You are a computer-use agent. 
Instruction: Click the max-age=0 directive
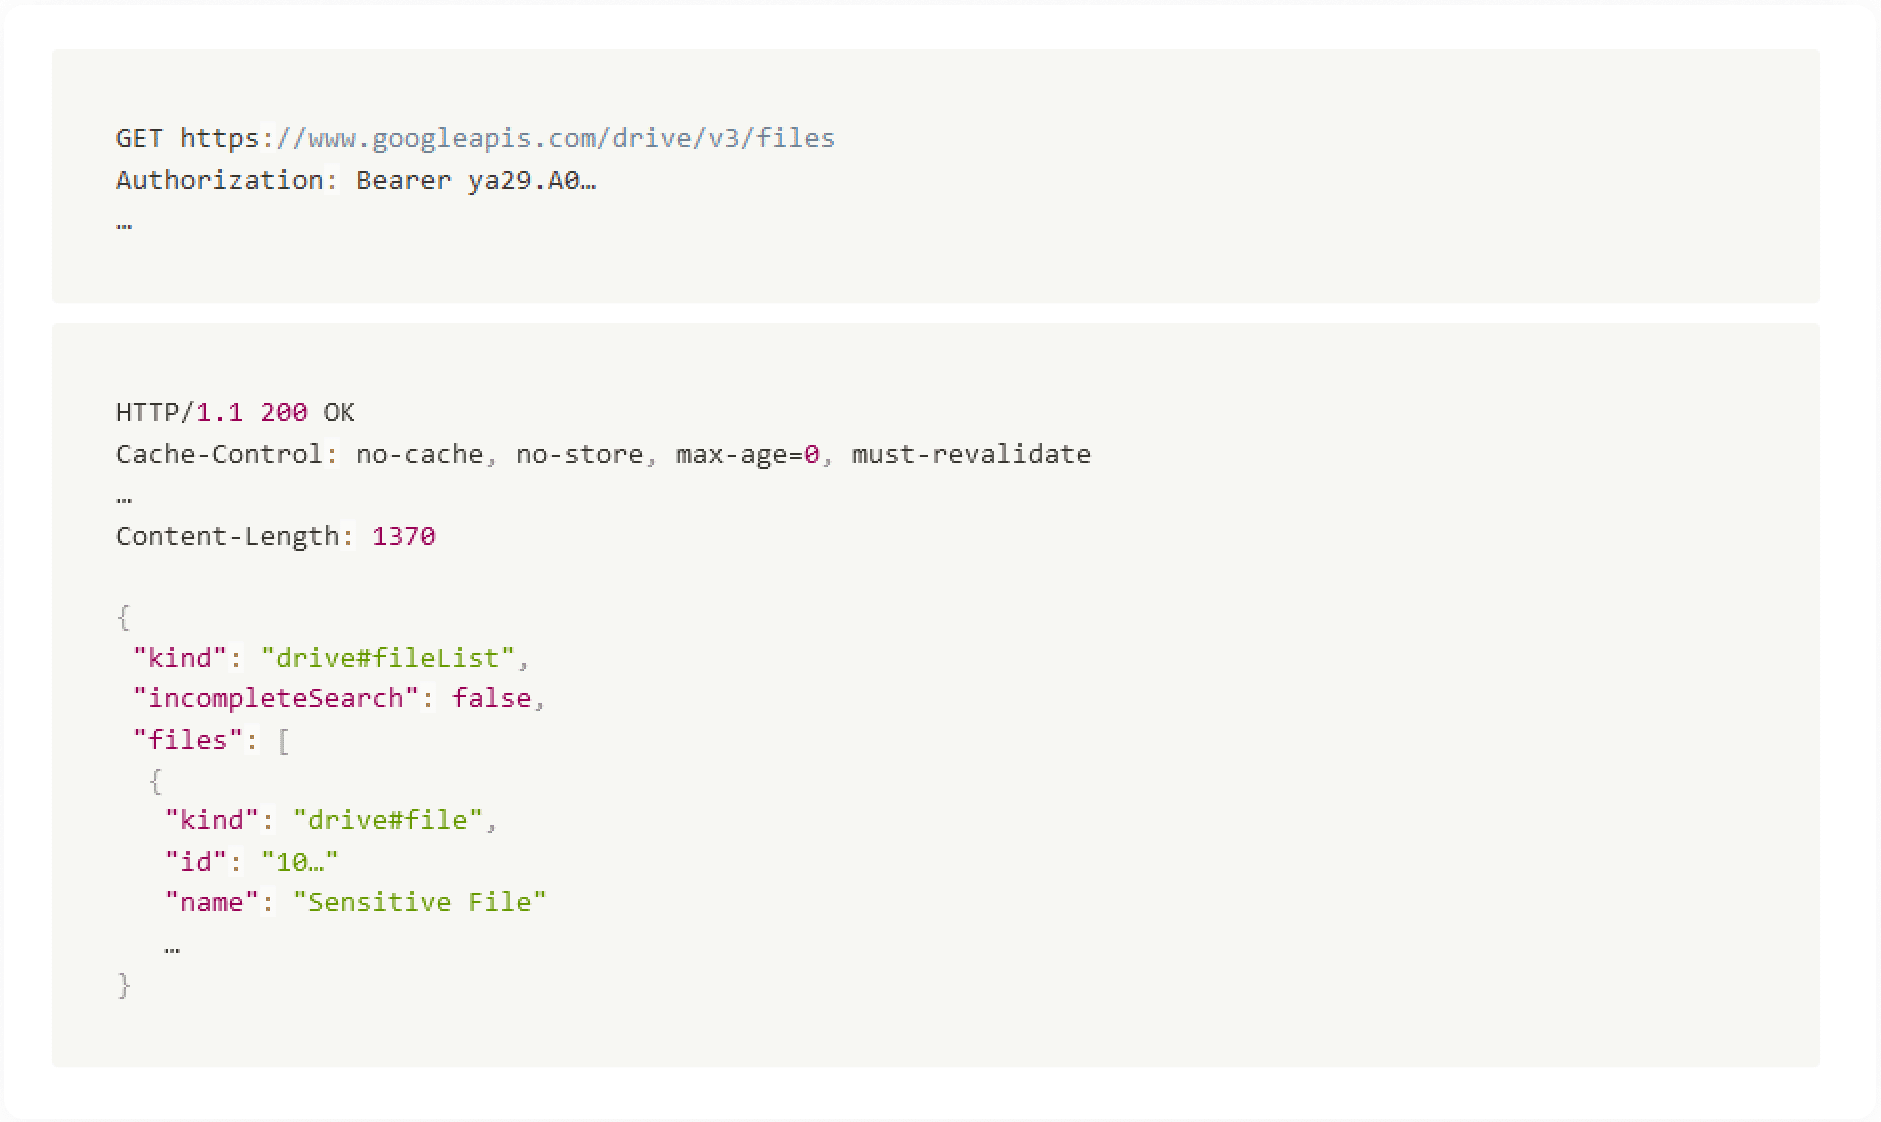(748, 454)
